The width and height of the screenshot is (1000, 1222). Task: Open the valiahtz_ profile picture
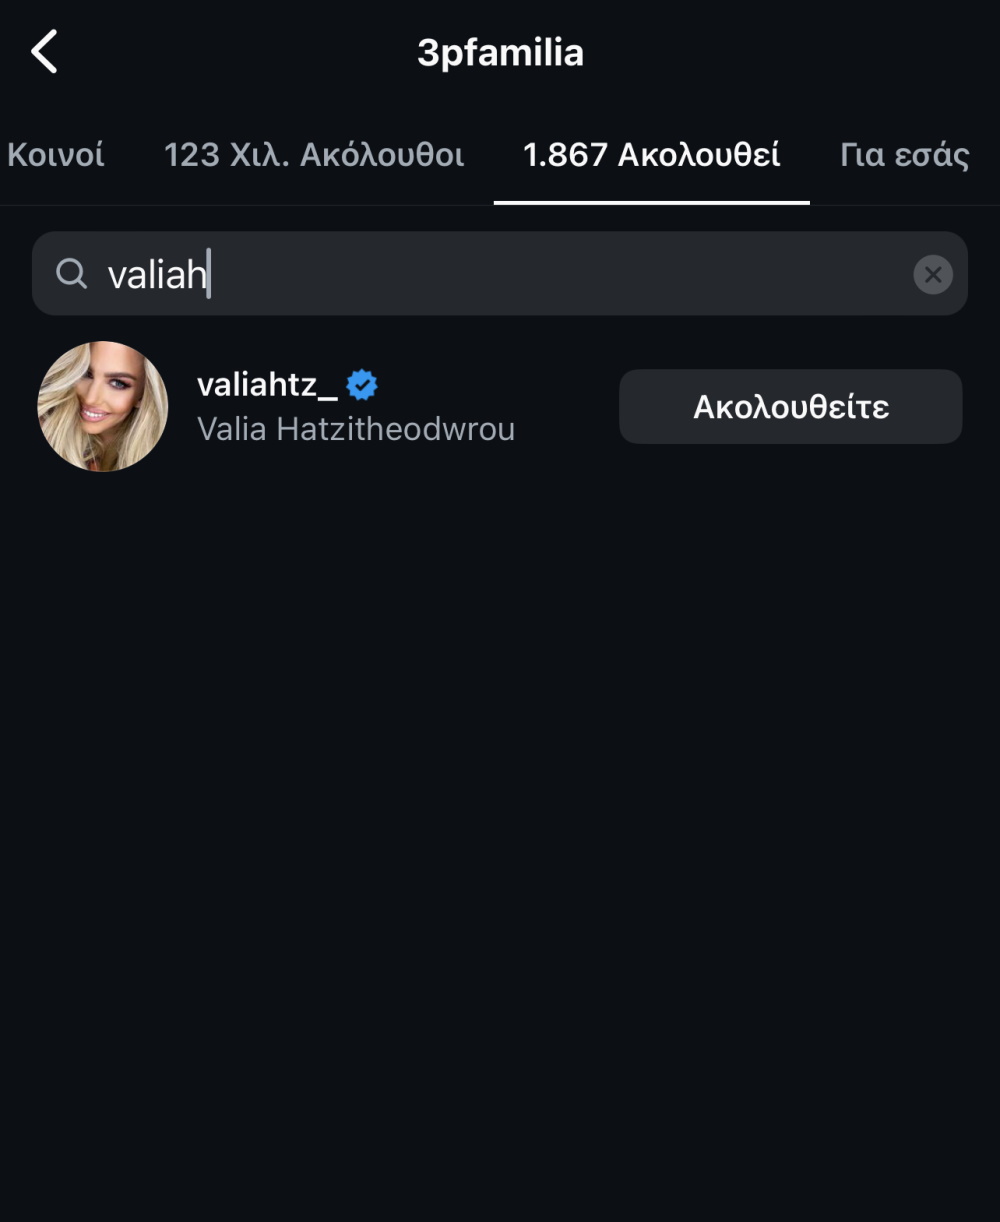click(x=102, y=406)
